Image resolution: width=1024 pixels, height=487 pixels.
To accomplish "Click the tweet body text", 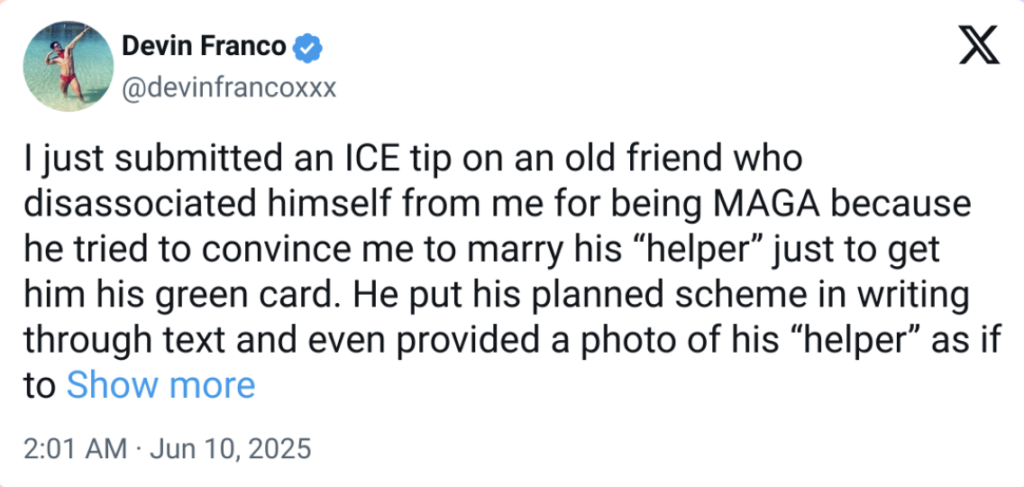I will (x=512, y=272).
